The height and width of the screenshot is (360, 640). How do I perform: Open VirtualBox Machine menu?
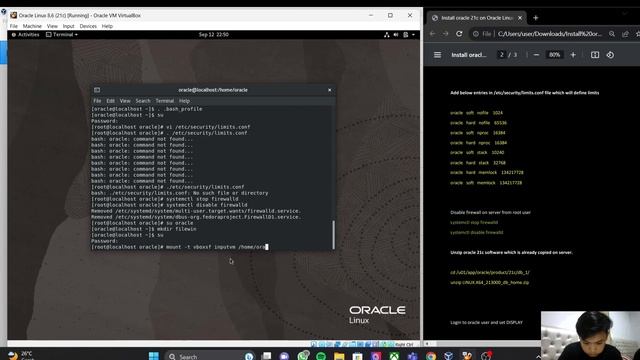pos(32,26)
